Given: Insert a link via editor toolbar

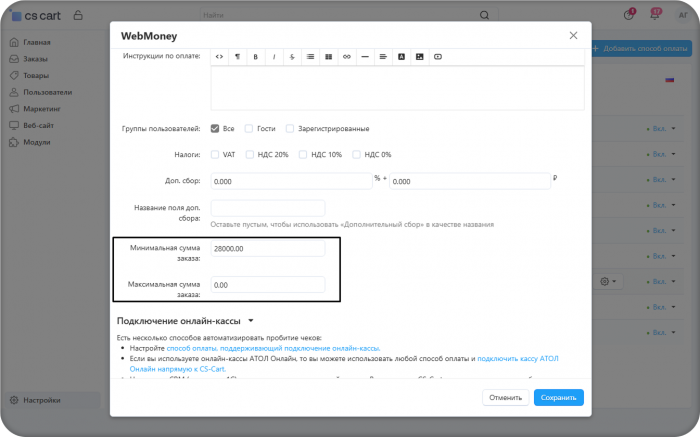Looking at the screenshot, I should (x=347, y=57).
